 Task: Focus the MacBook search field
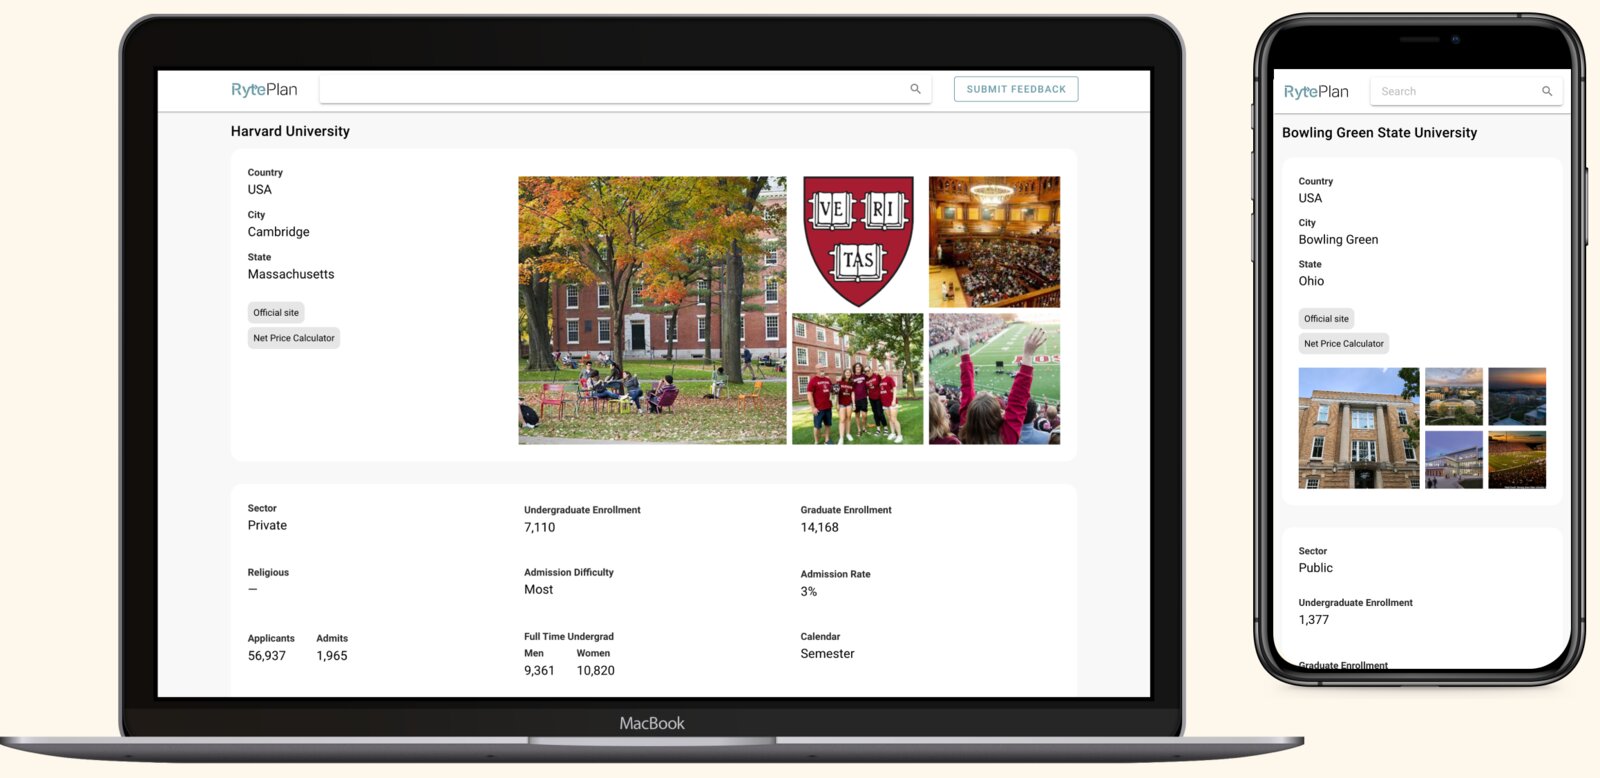click(x=625, y=89)
